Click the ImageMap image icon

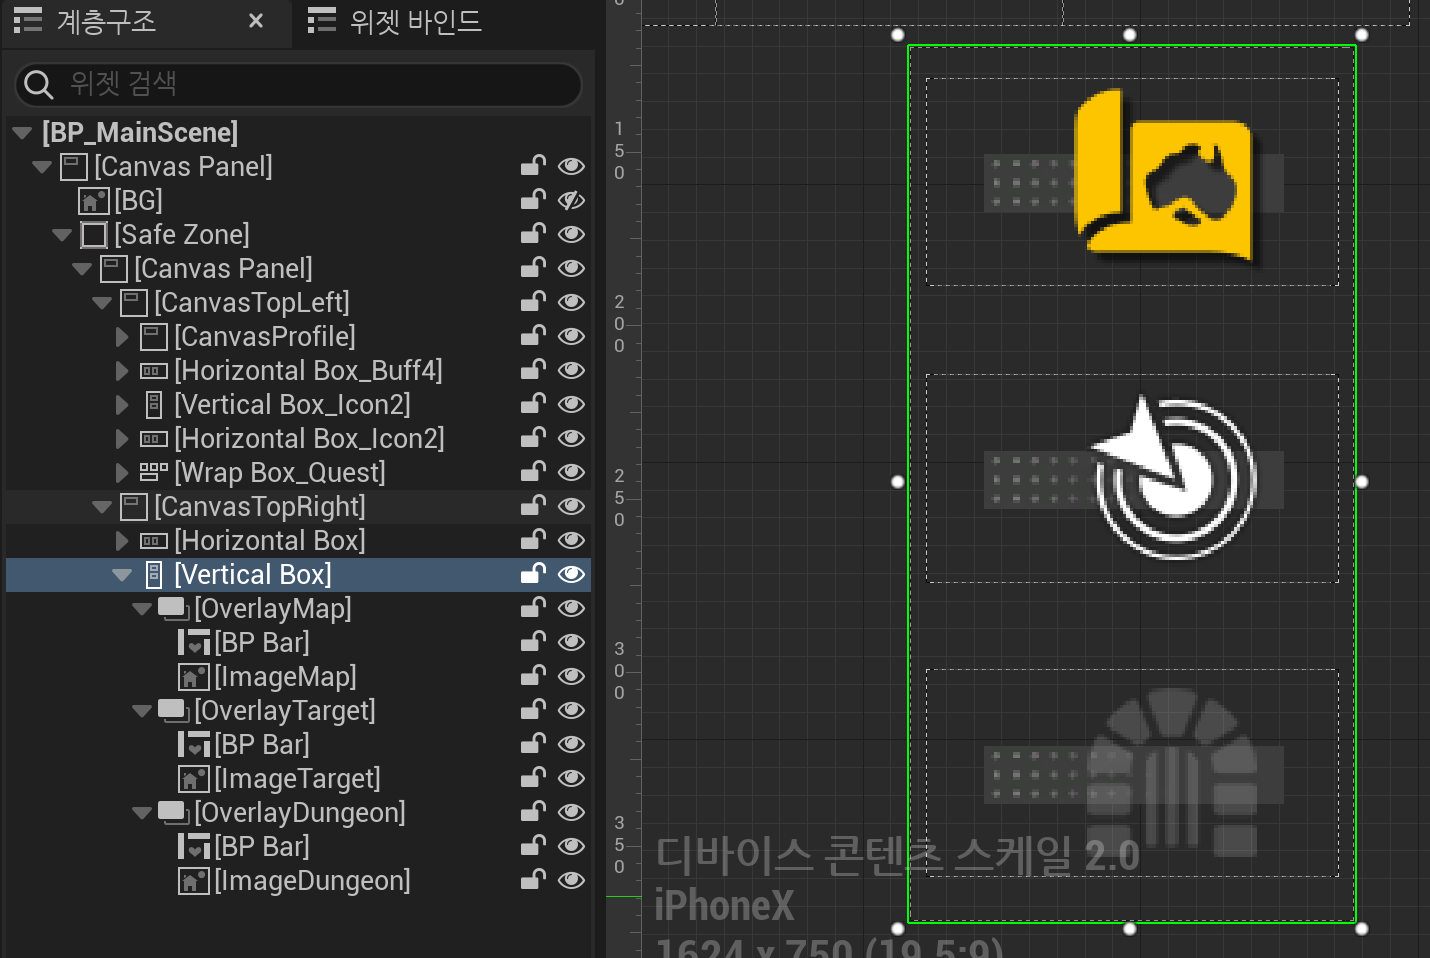(x=194, y=677)
